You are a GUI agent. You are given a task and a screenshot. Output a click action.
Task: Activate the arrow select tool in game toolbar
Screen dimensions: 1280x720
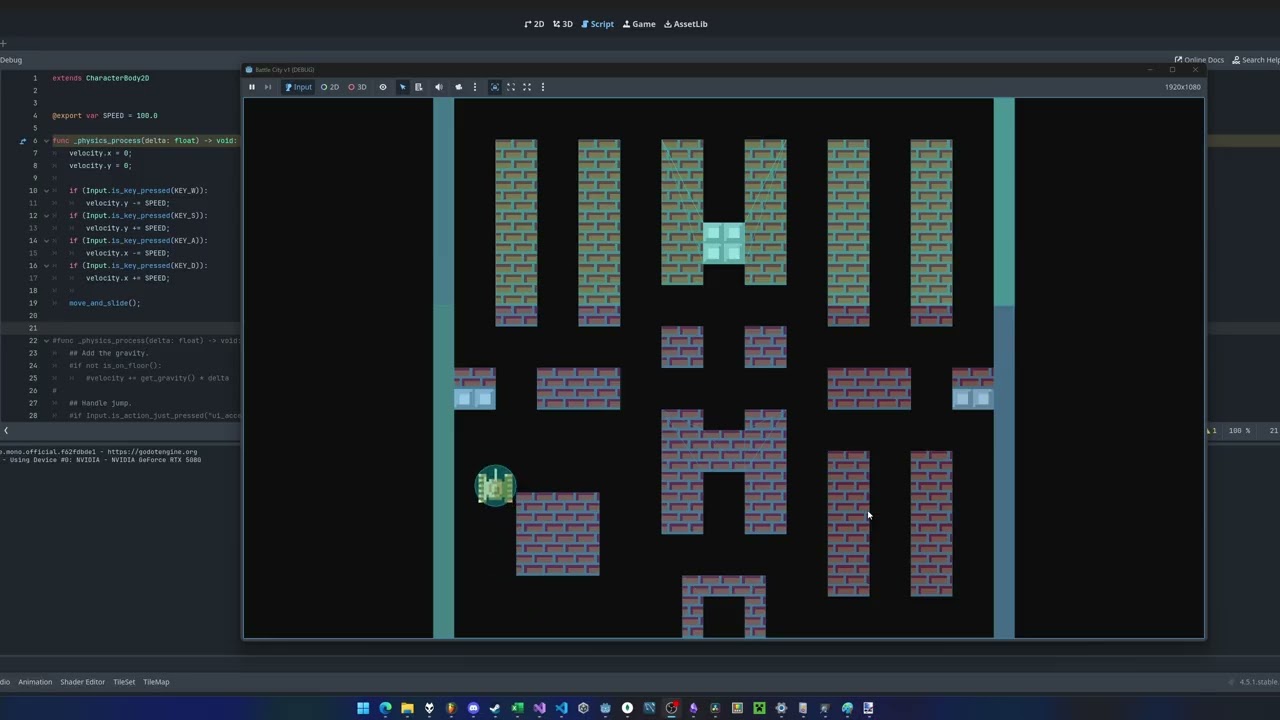point(403,87)
